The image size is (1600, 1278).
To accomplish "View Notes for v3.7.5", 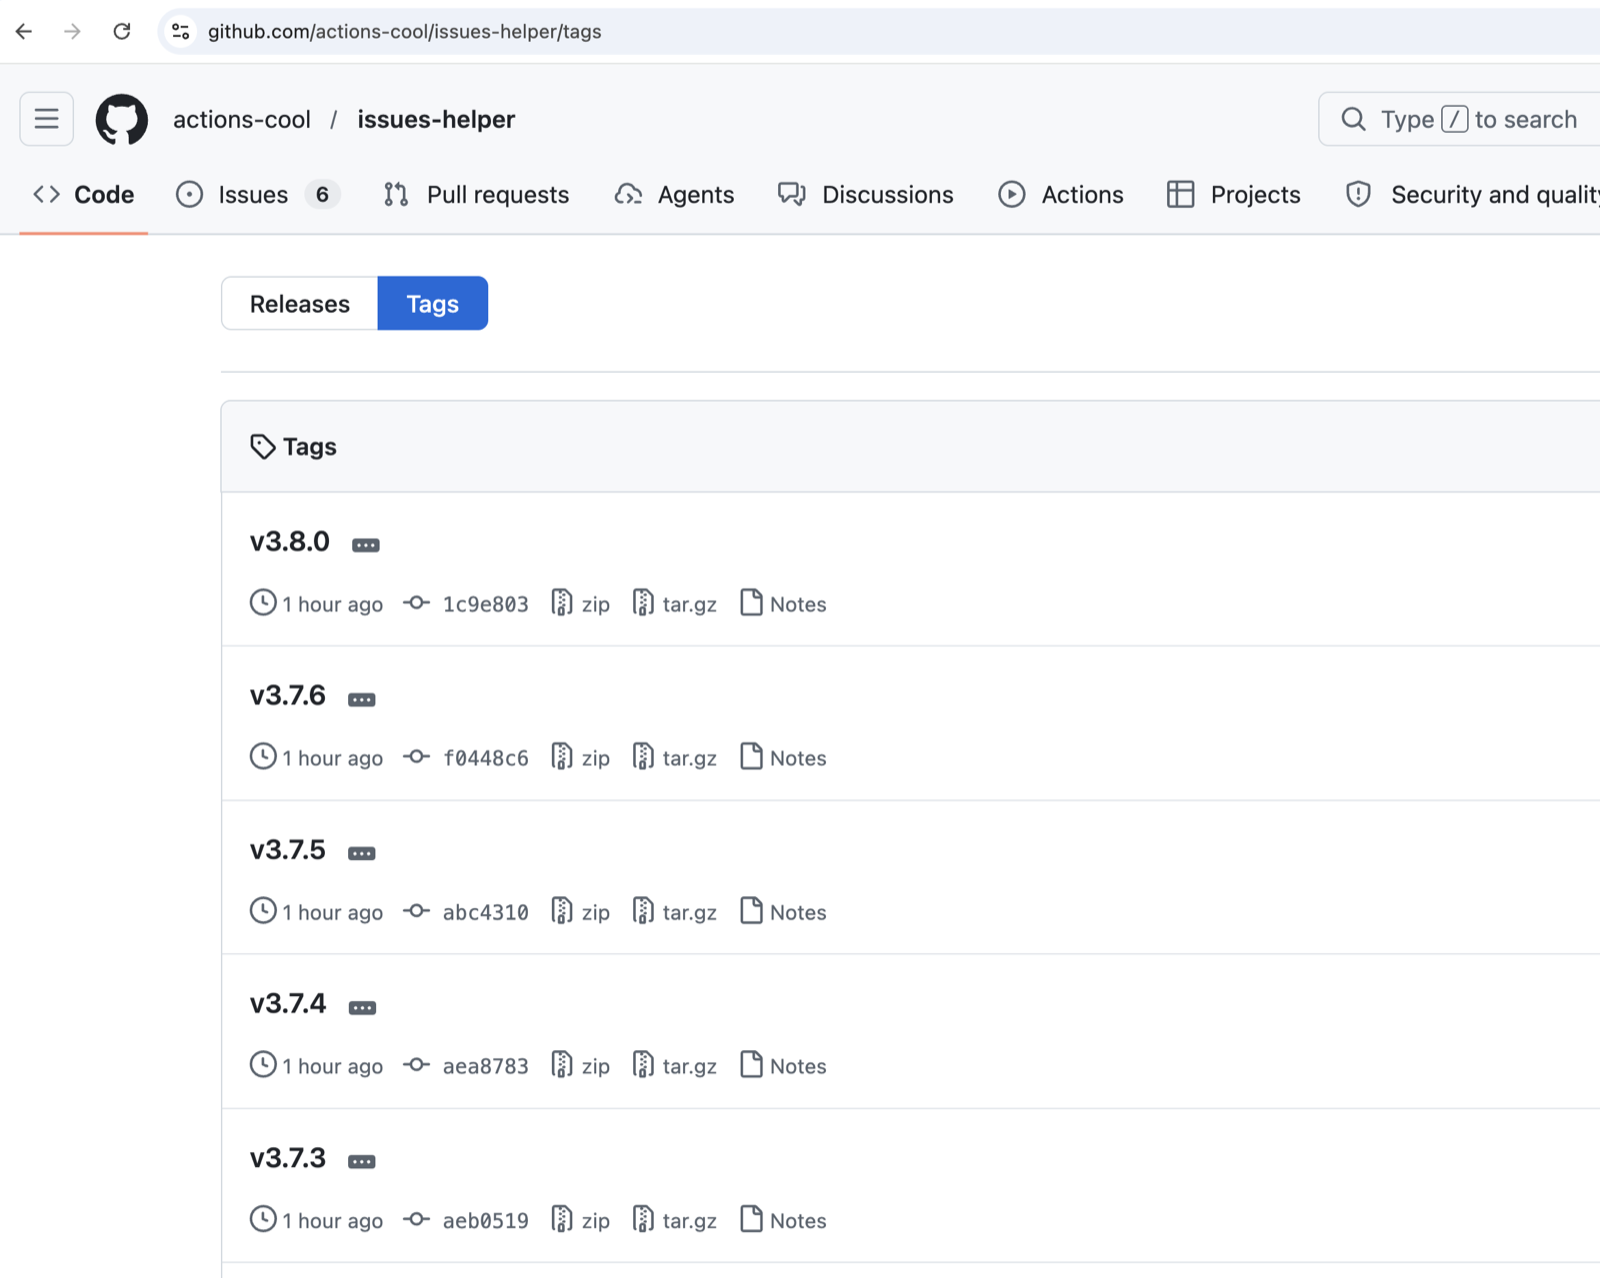I will coord(783,912).
